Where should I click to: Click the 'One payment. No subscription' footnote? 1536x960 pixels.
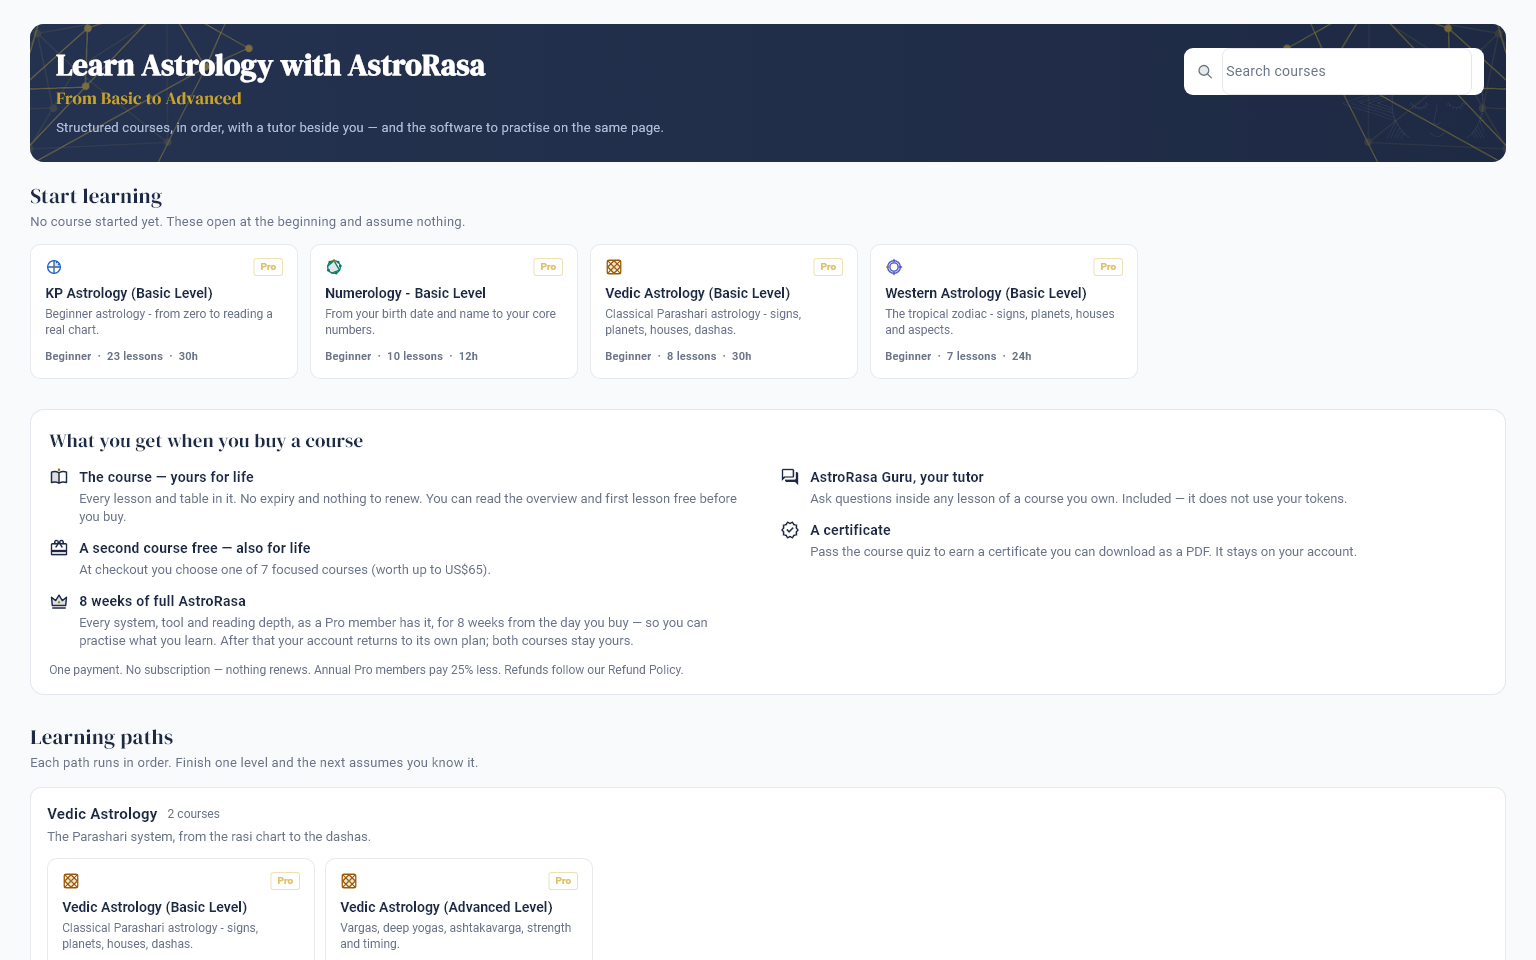click(x=366, y=670)
